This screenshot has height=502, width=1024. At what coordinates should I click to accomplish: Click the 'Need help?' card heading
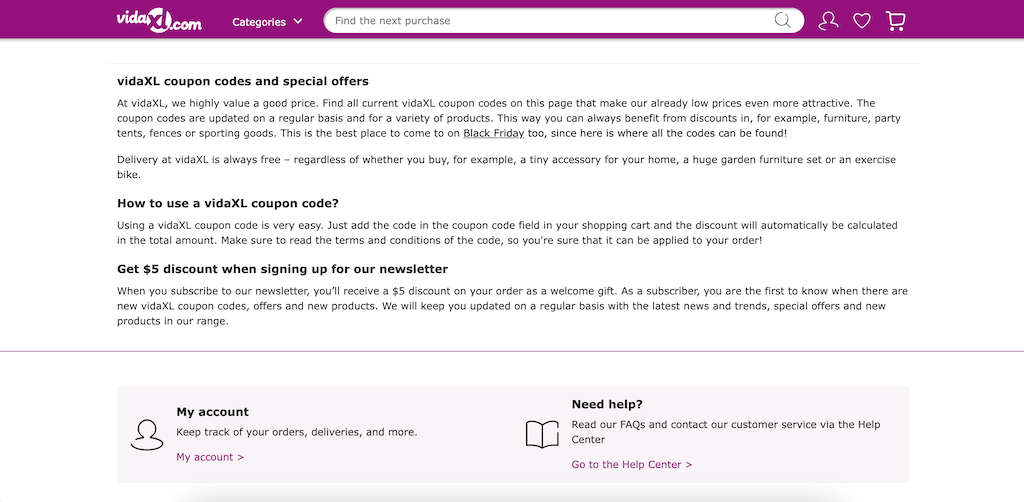(607, 404)
